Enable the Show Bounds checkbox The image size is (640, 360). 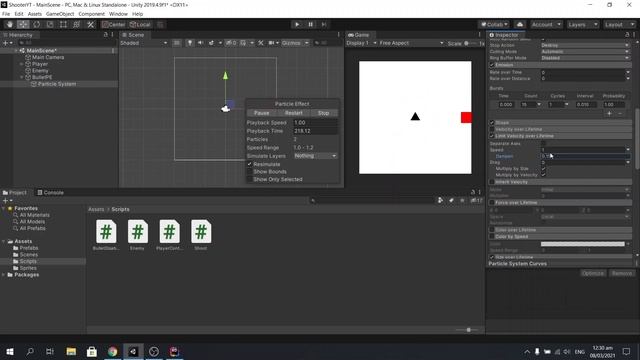(250, 172)
